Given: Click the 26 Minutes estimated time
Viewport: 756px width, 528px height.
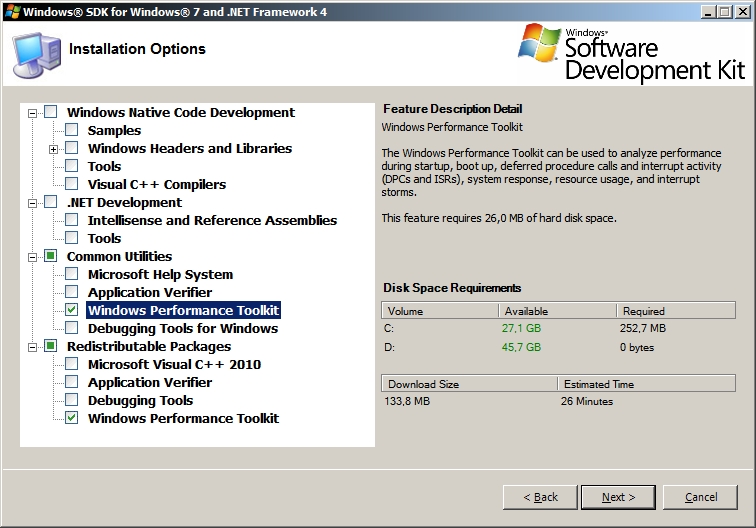Looking at the screenshot, I should (x=587, y=401).
